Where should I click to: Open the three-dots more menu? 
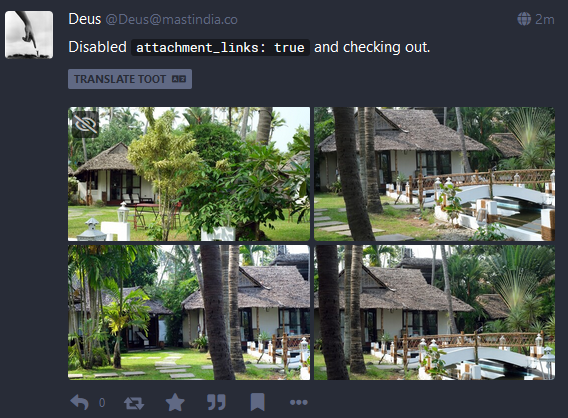[x=299, y=402]
